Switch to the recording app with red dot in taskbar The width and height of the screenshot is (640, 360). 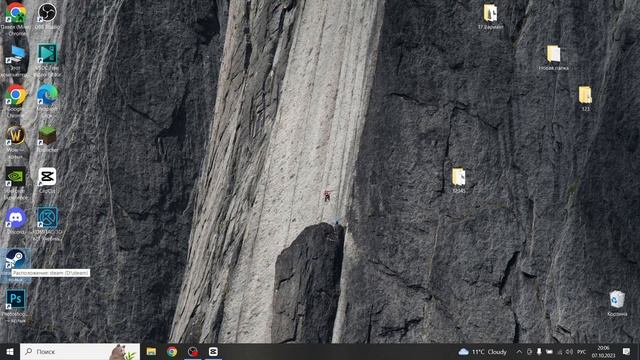point(193,351)
